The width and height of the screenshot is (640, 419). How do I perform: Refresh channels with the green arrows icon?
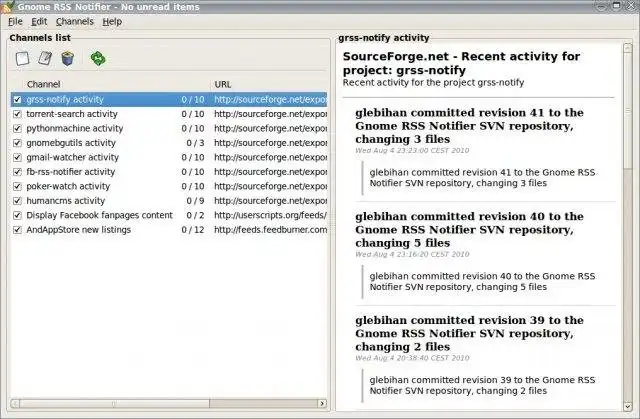coord(98,58)
